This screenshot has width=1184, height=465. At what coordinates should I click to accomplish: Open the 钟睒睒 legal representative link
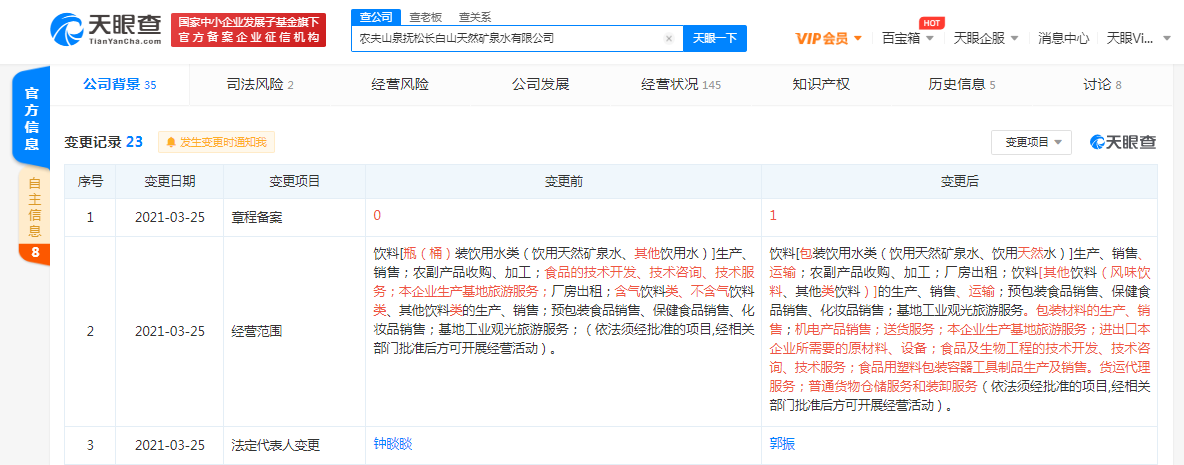click(392, 443)
